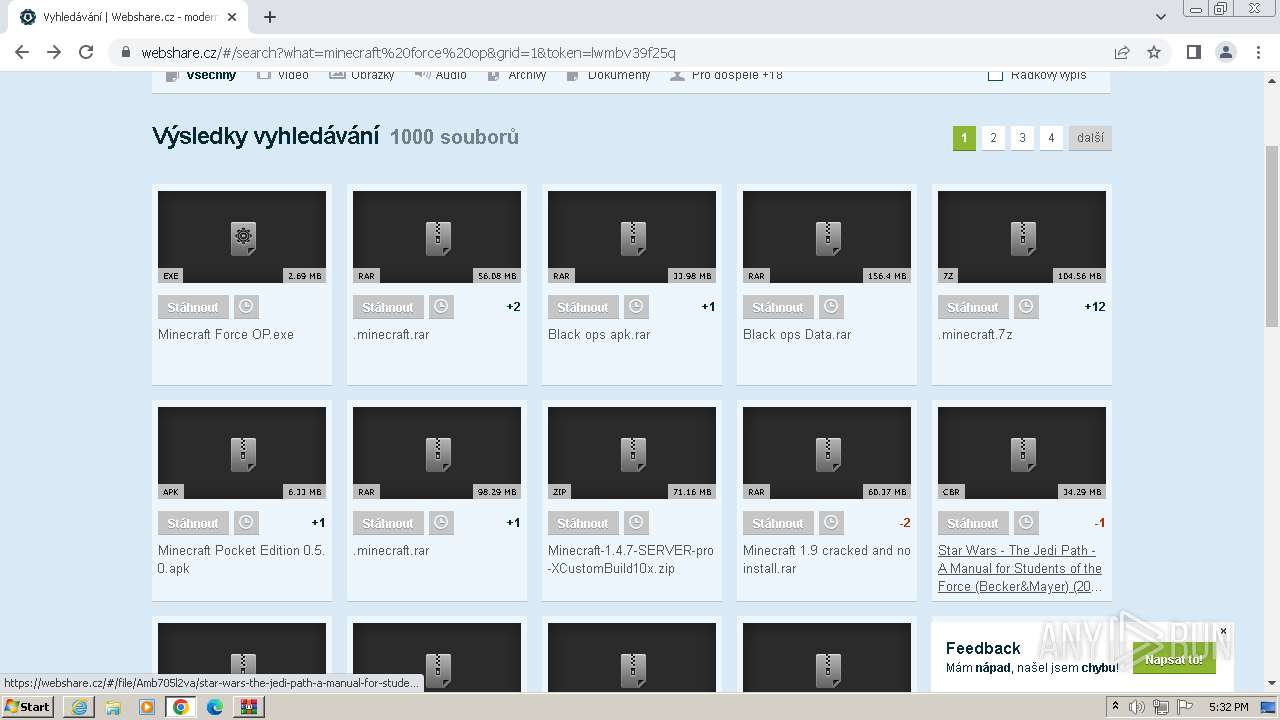
Task: Select the Všechny filter tab
Action: pyautogui.click(x=202, y=75)
